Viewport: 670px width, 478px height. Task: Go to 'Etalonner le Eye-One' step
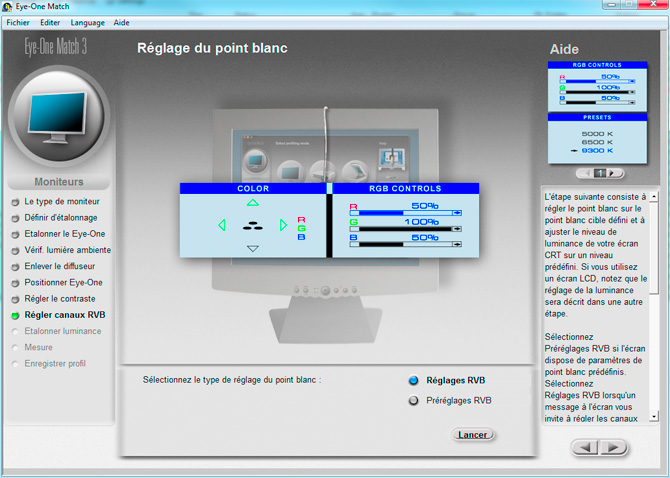pyautogui.click(x=65, y=234)
